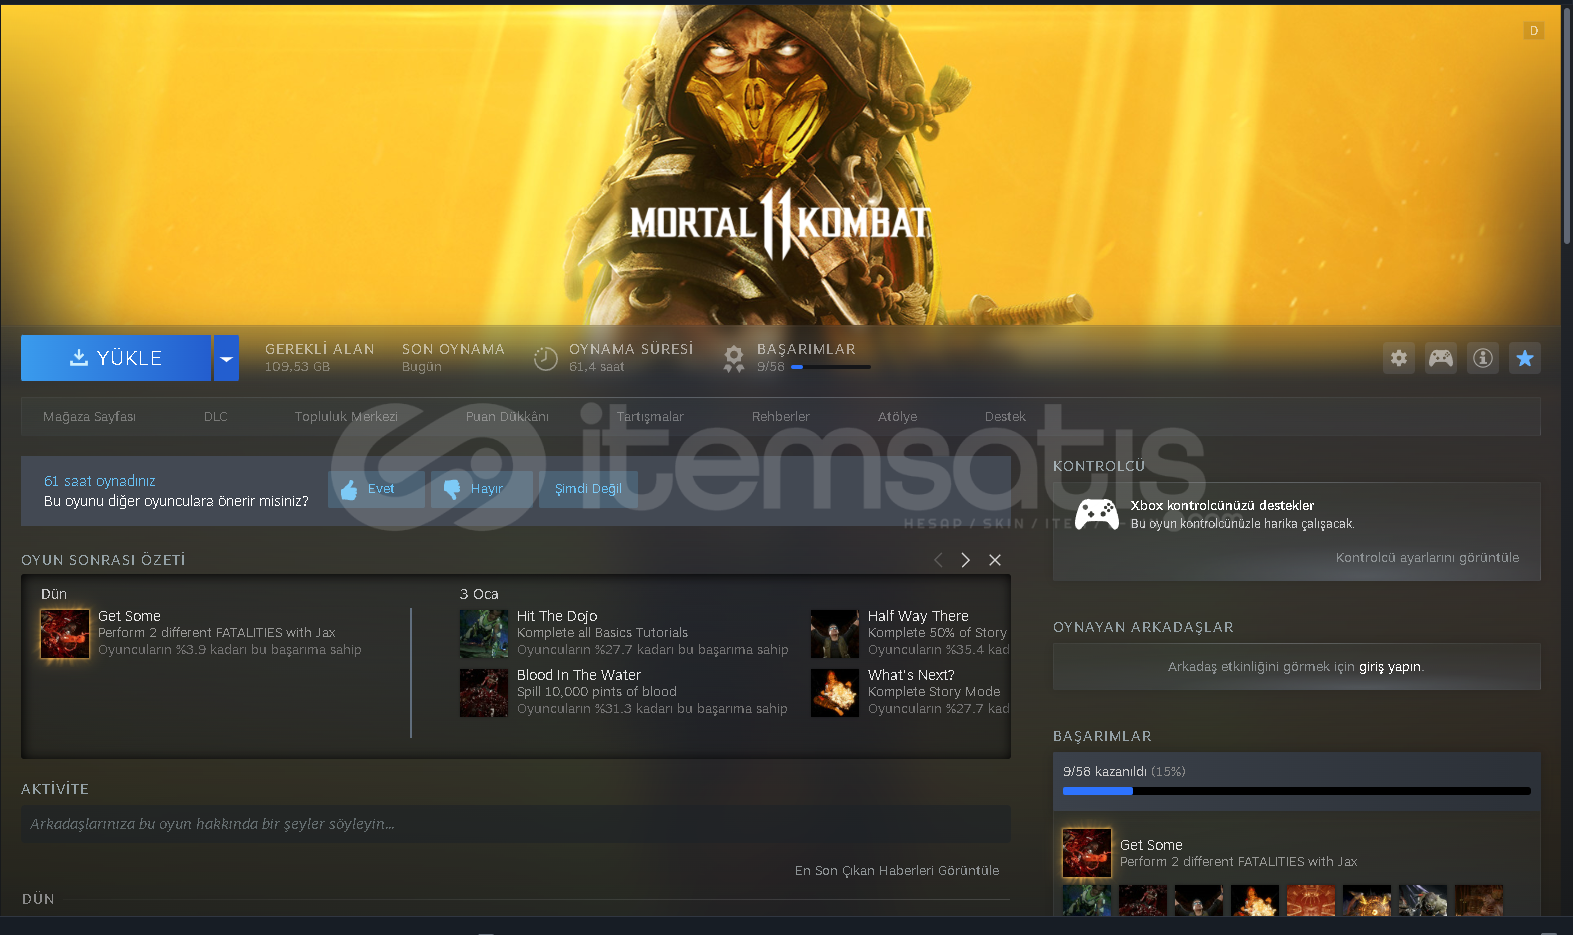Show game info circle icon
This screenshot has height=935, width=1573.
point(1483,358)
